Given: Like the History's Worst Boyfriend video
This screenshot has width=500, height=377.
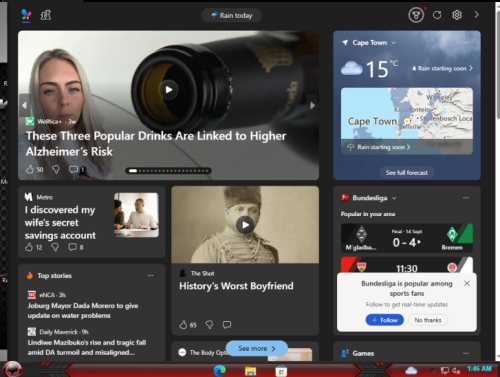Looking at the screenshot, I should pyautogui.click(x=183, y=324).
